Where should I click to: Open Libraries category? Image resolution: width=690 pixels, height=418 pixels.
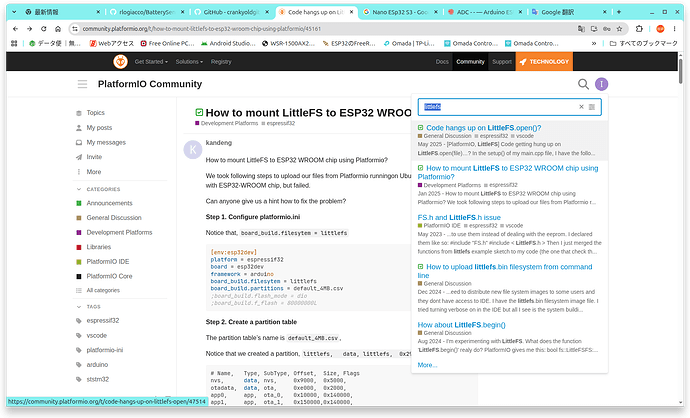pos(99,247)
